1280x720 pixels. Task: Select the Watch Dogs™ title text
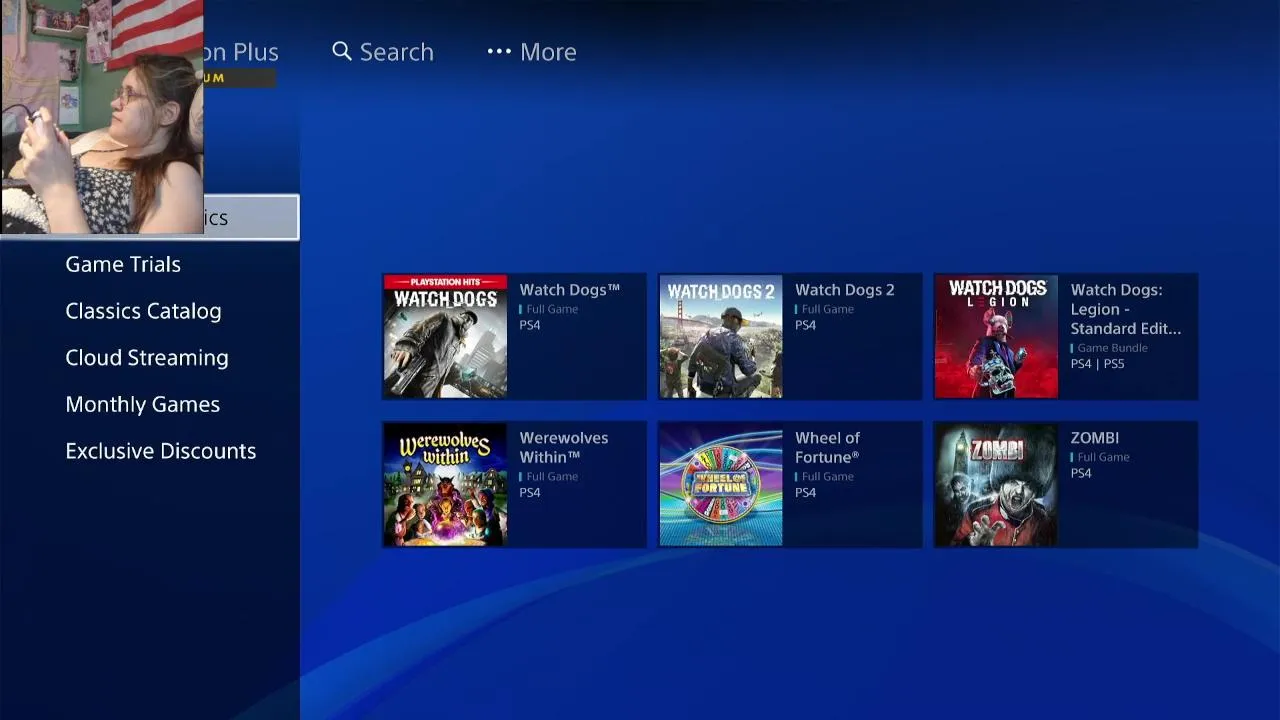click(570, 289)
